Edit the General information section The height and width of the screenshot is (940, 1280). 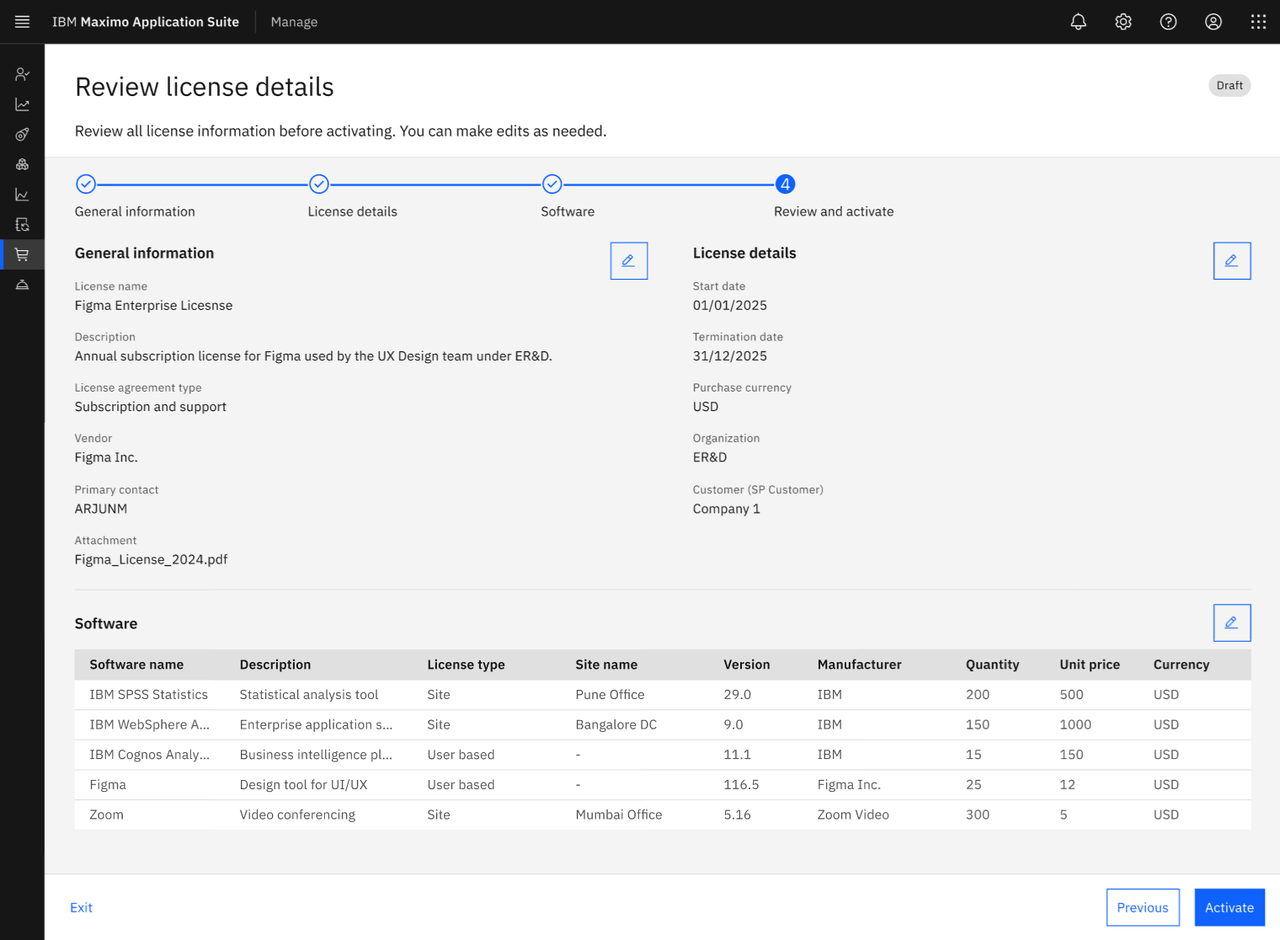click(629, 261)
